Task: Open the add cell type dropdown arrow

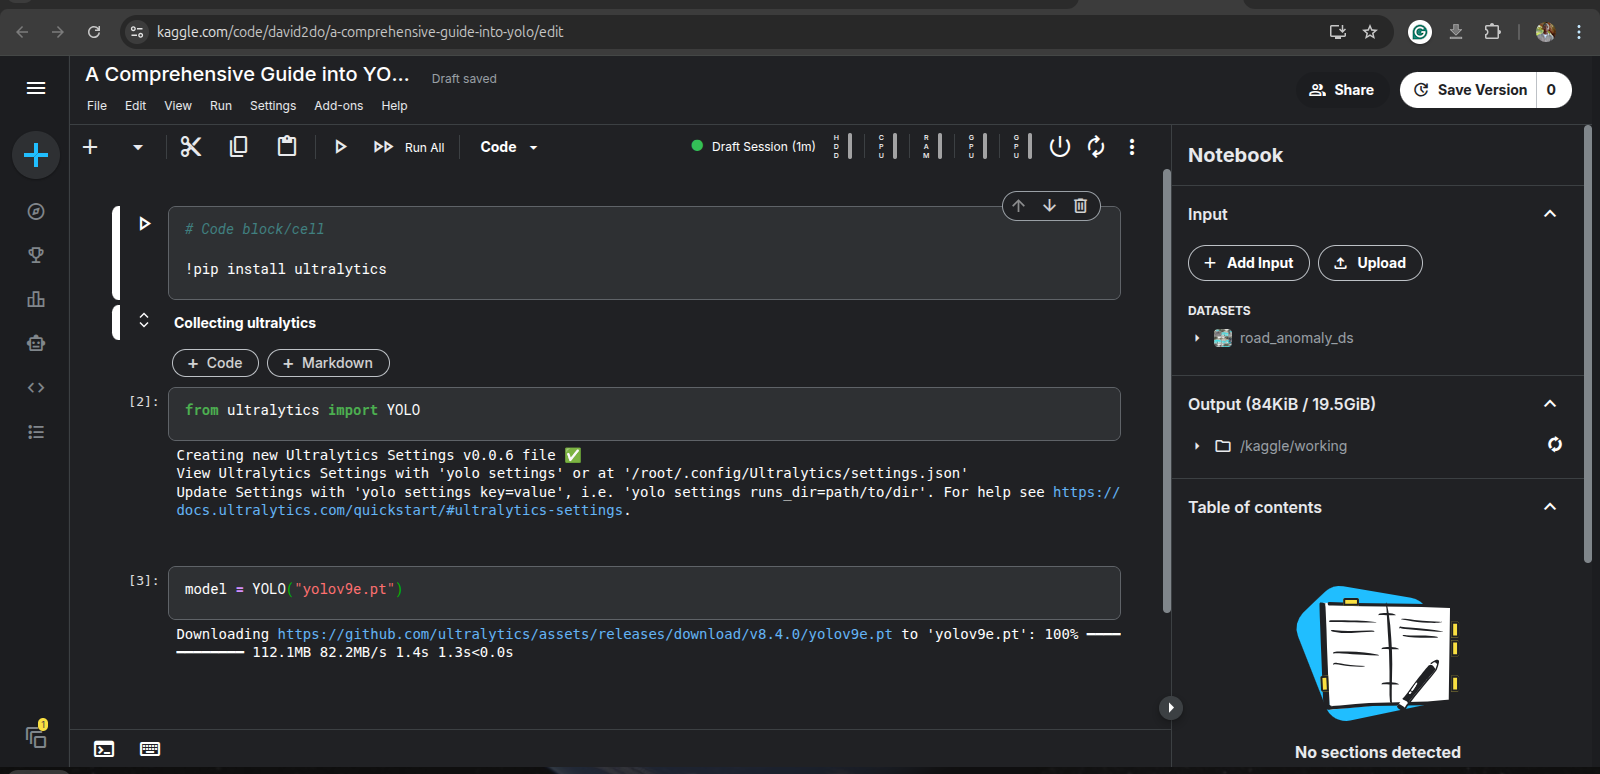Action: [138, 147]
